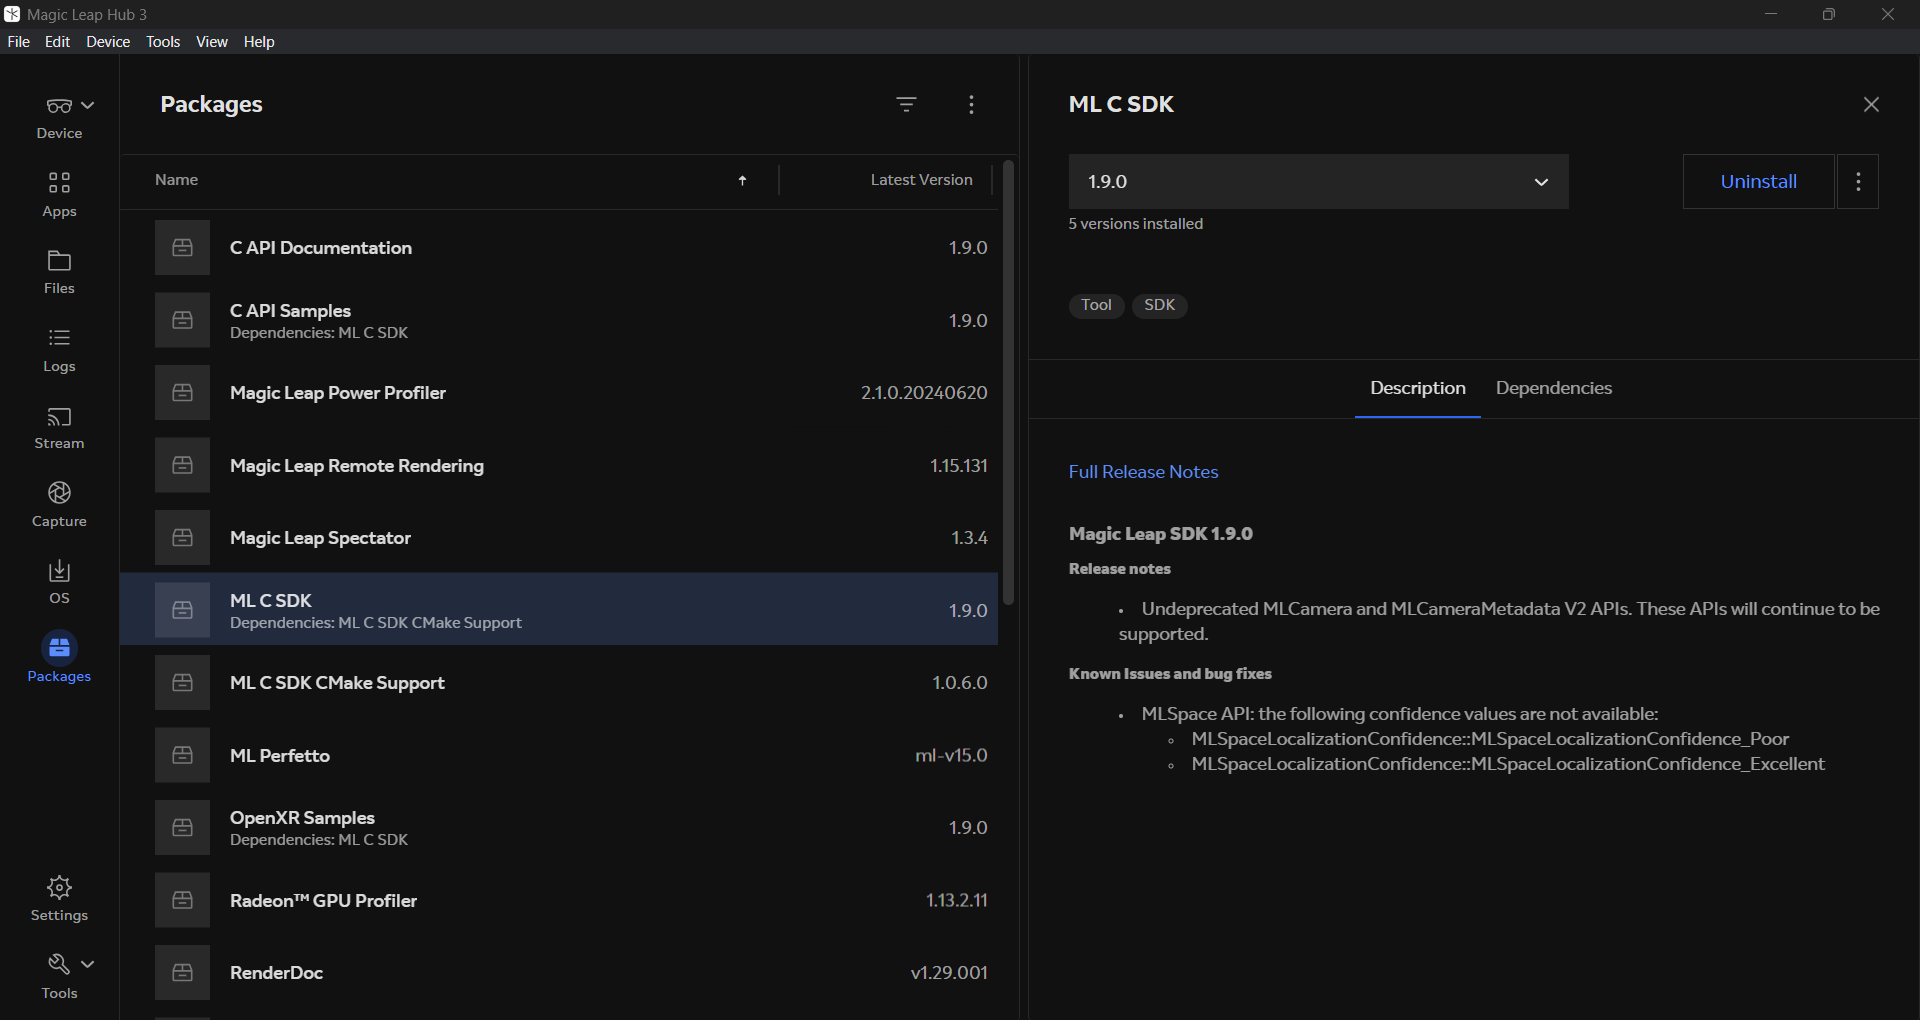Open the Stream view
Image resolution: width=1920 pixels, height=1020 pixels.
point(58,427)
